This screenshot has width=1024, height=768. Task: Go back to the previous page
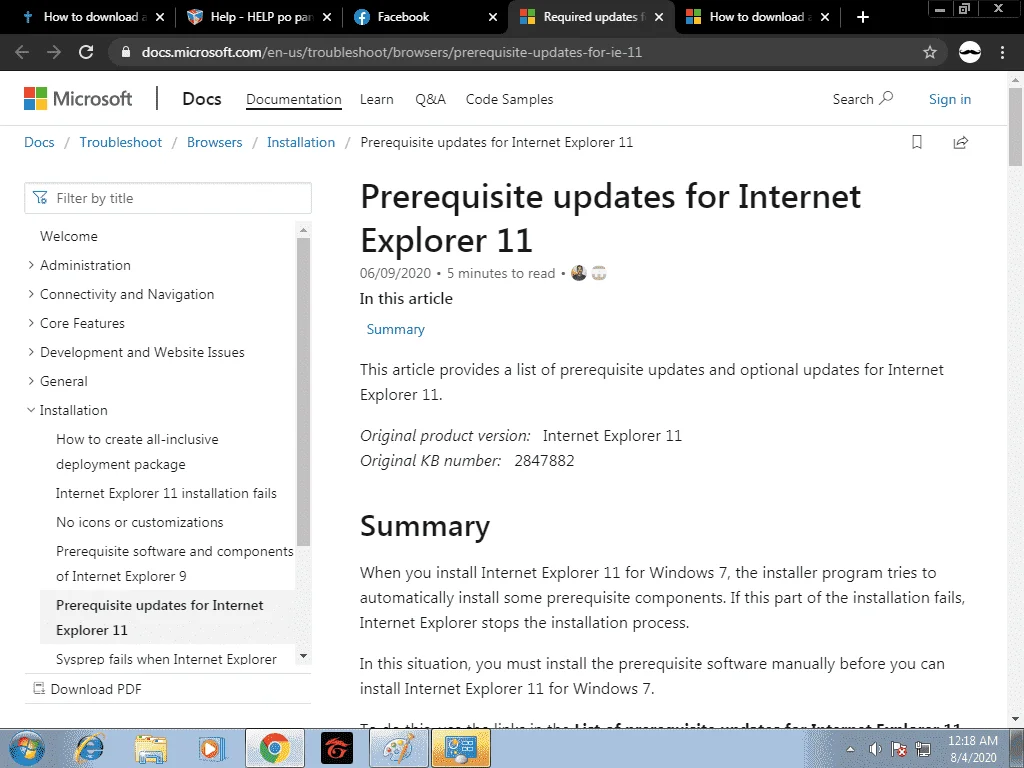pyautogui.click(x=22, y=52)
